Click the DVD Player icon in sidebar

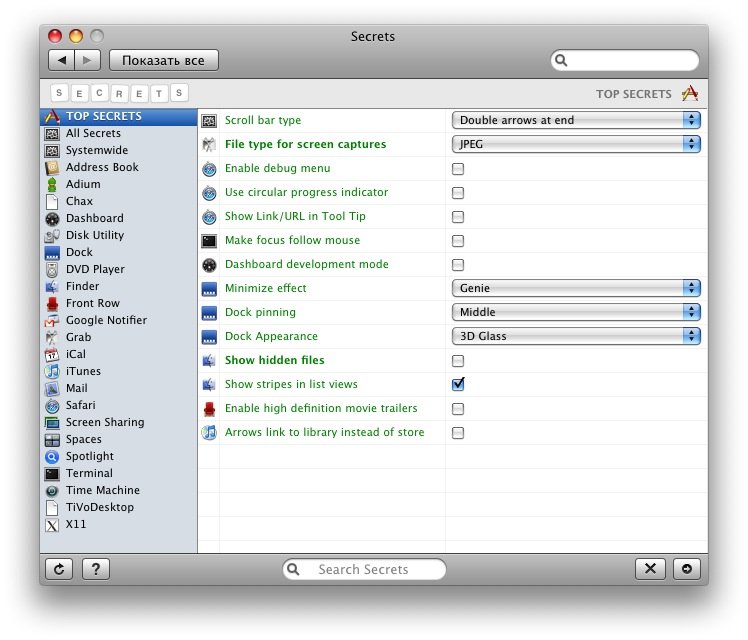coord(52,269)
